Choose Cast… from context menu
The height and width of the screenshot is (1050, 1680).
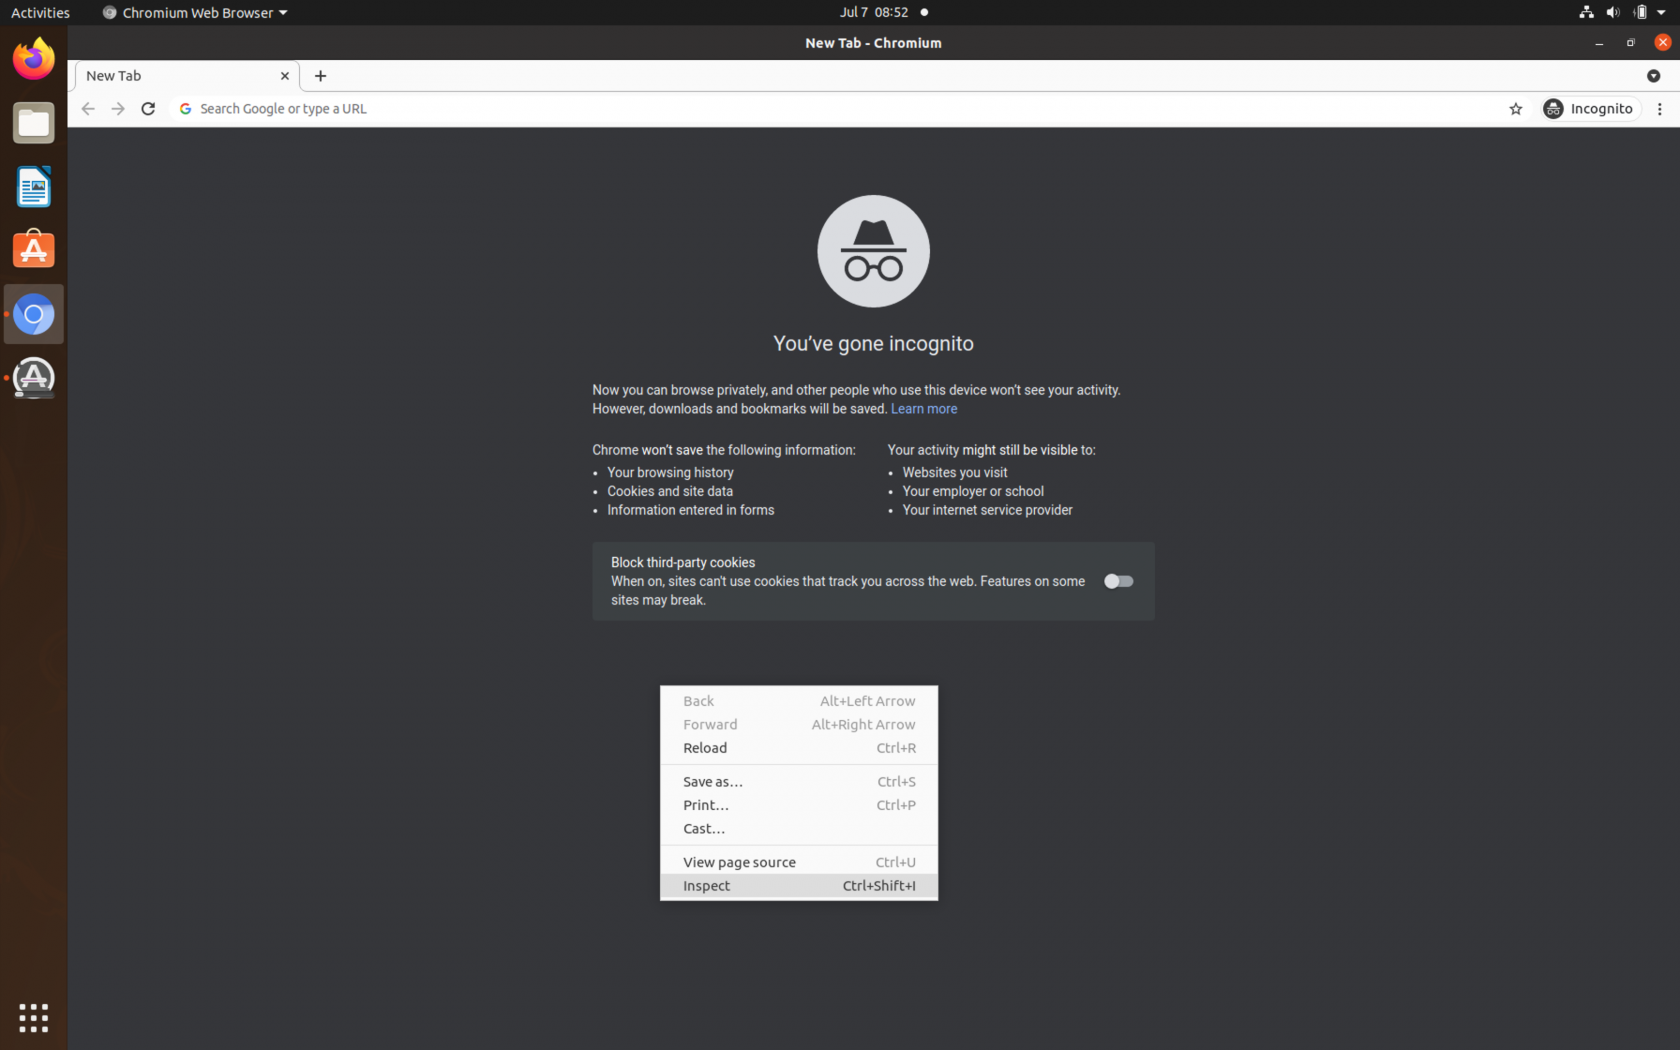click(x=799, y=829)
